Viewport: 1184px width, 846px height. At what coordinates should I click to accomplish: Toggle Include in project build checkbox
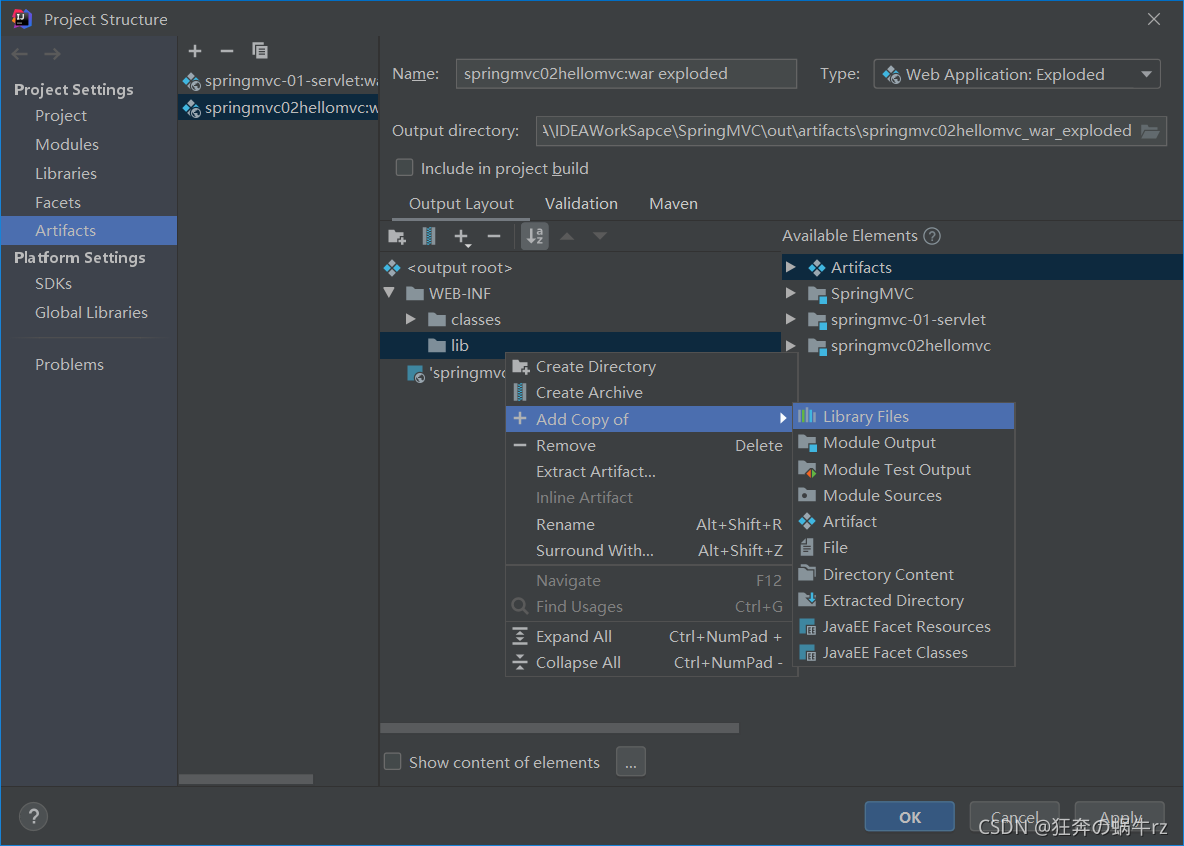pos(405,168)
